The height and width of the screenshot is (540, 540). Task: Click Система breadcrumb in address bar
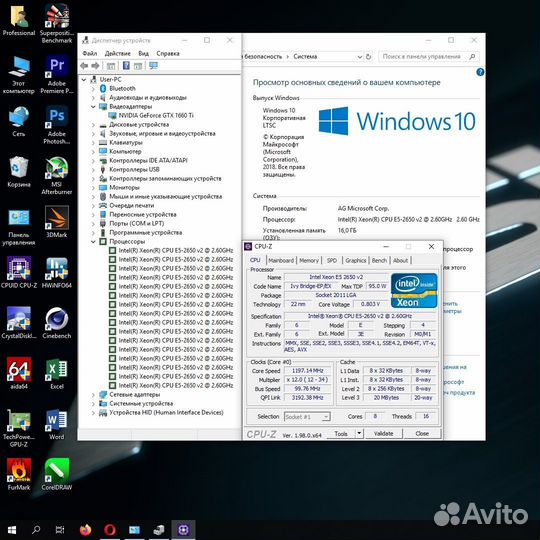coord(305,56)
